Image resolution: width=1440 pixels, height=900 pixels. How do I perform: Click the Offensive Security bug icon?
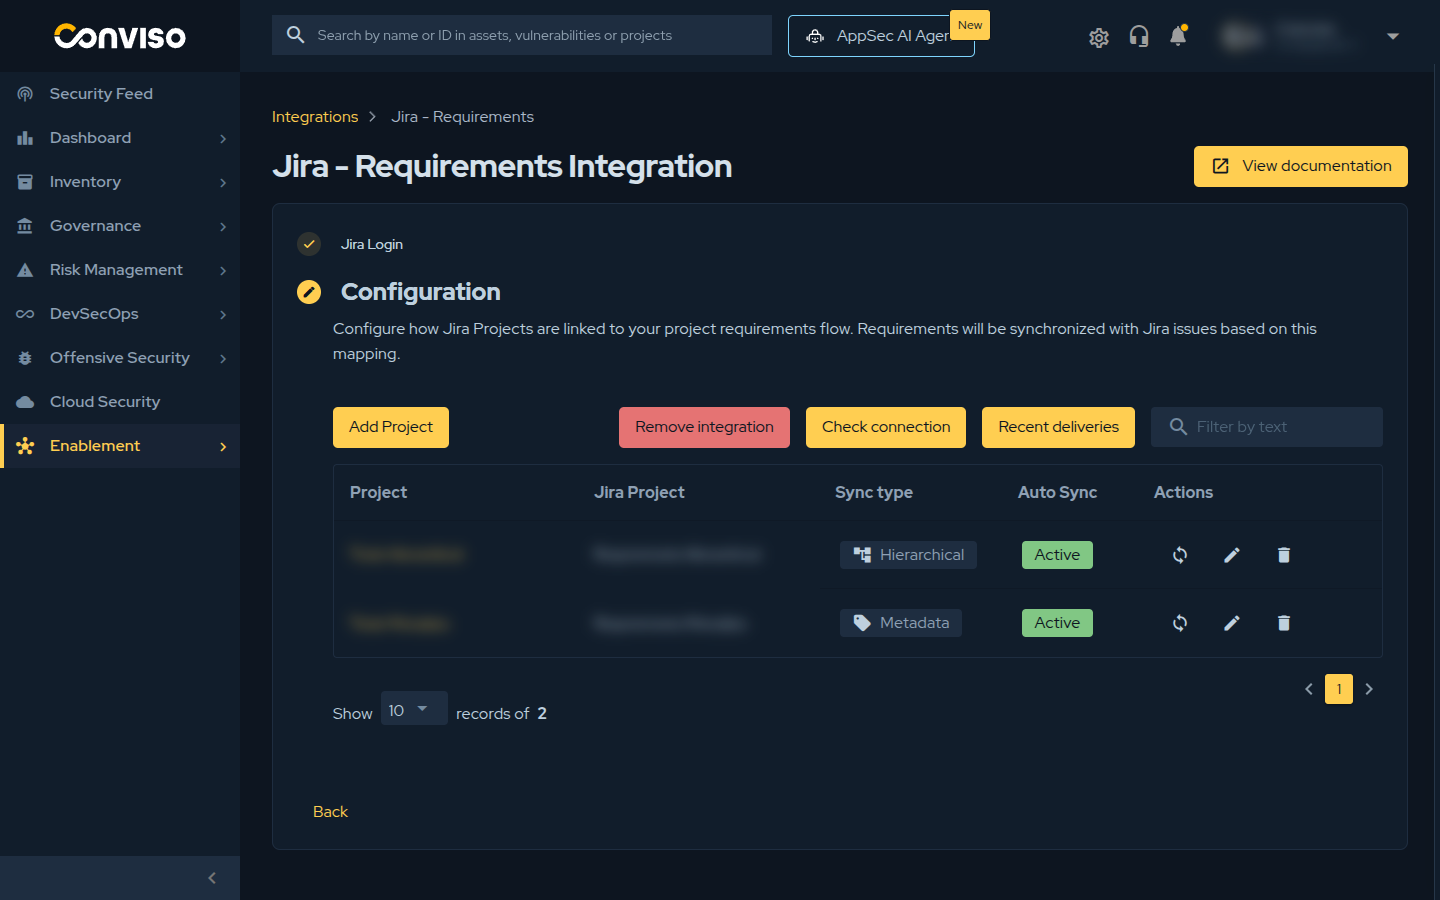pyautogui.click(x=25, y=358)
